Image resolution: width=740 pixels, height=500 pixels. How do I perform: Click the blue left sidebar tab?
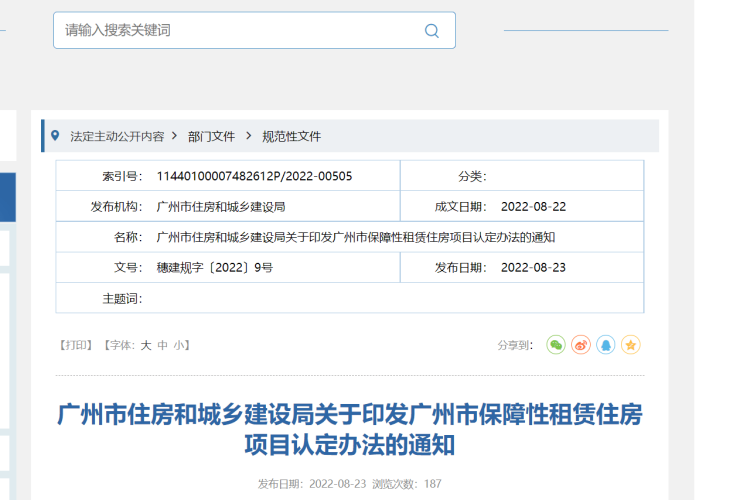click(7, 197)
